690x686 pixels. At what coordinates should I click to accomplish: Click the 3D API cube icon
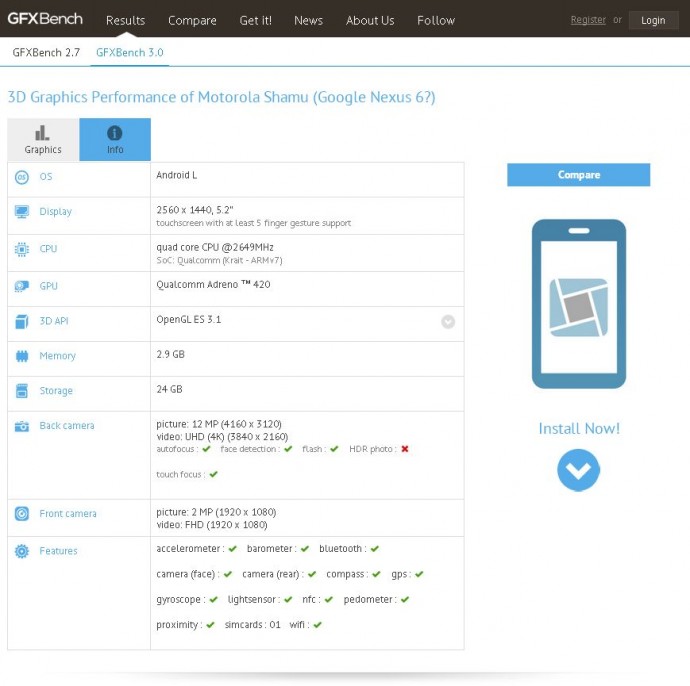click(x=22, y=322)
